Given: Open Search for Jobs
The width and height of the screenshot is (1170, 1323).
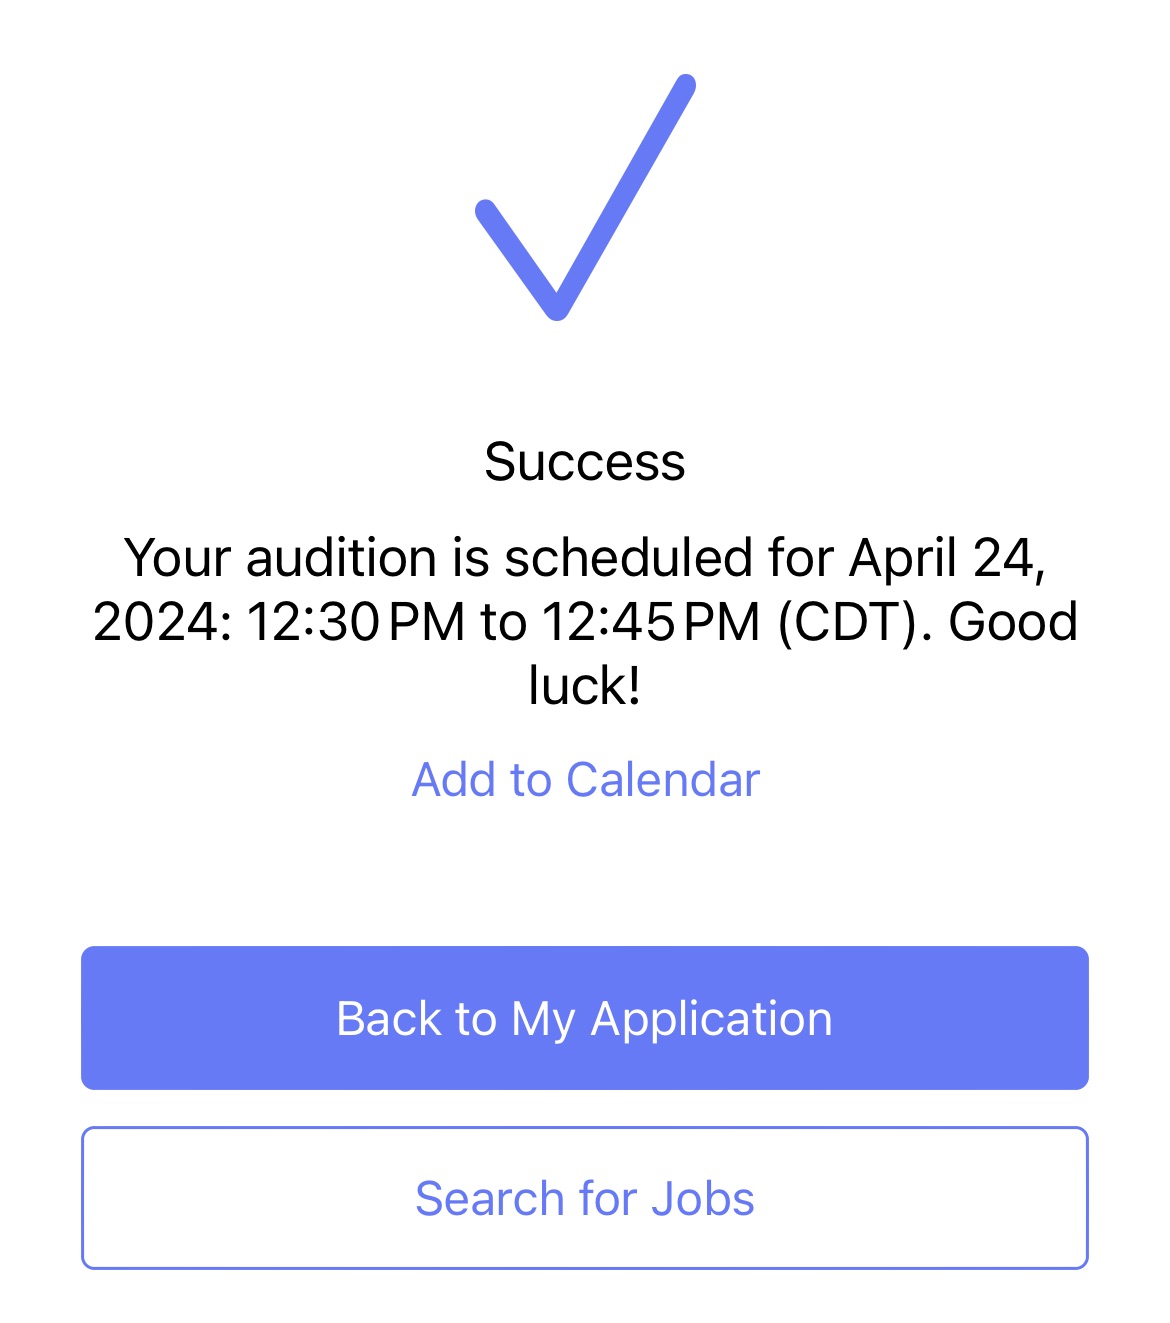Looking at the screenshot, I should [585, 1198].
